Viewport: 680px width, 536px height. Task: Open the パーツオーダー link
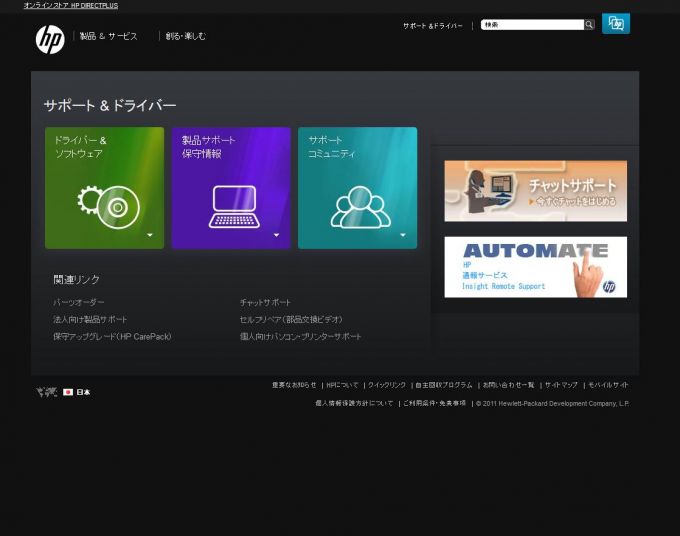(x=78, y=302)
